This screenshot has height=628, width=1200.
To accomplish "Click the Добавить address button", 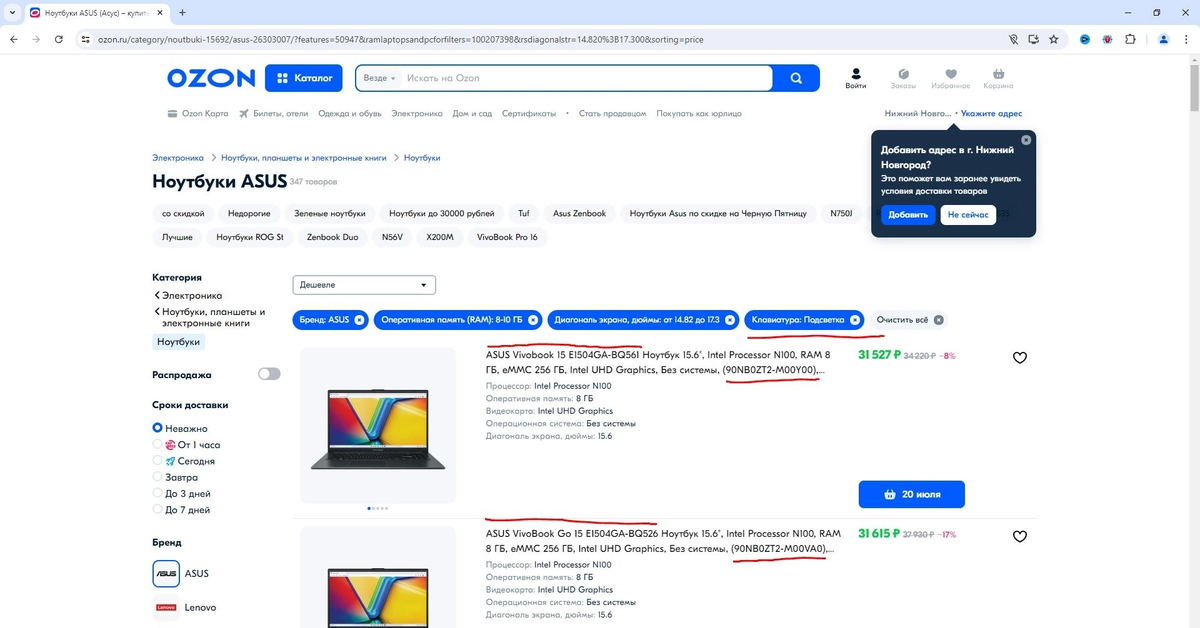I will click(906, 214).
